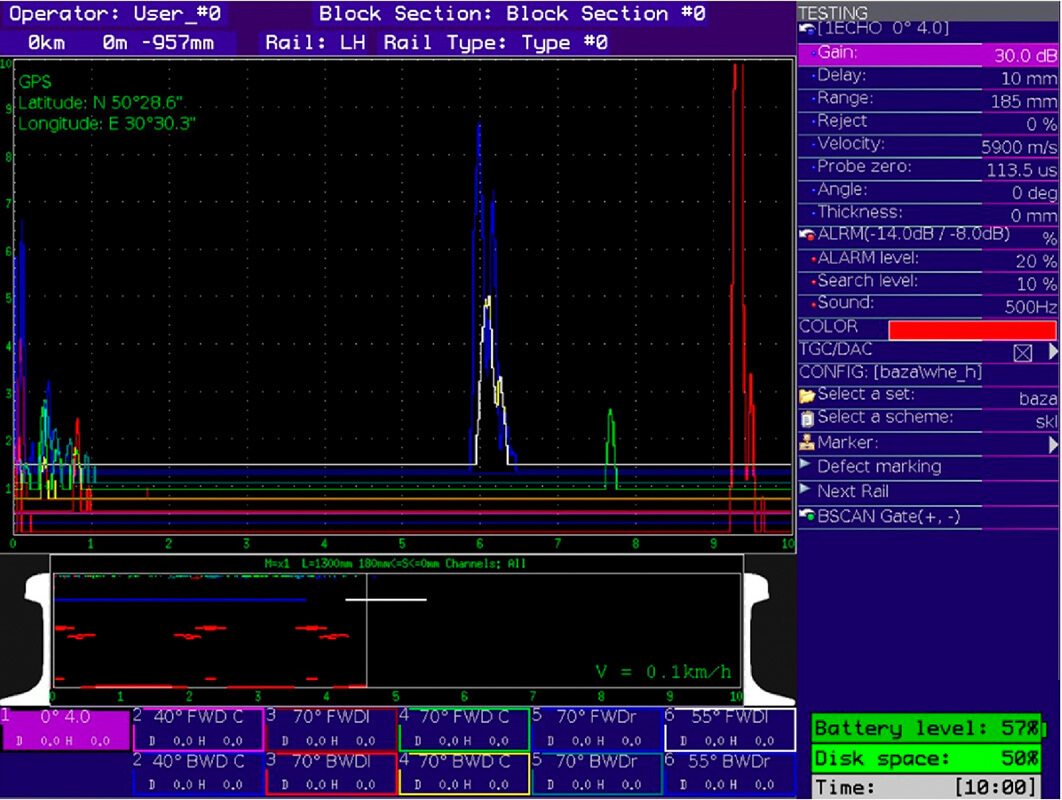Select channel 1 0° 4.0
Image resolution: width=1062 pixels, height=800 pixels.
[x=66, y=730]
